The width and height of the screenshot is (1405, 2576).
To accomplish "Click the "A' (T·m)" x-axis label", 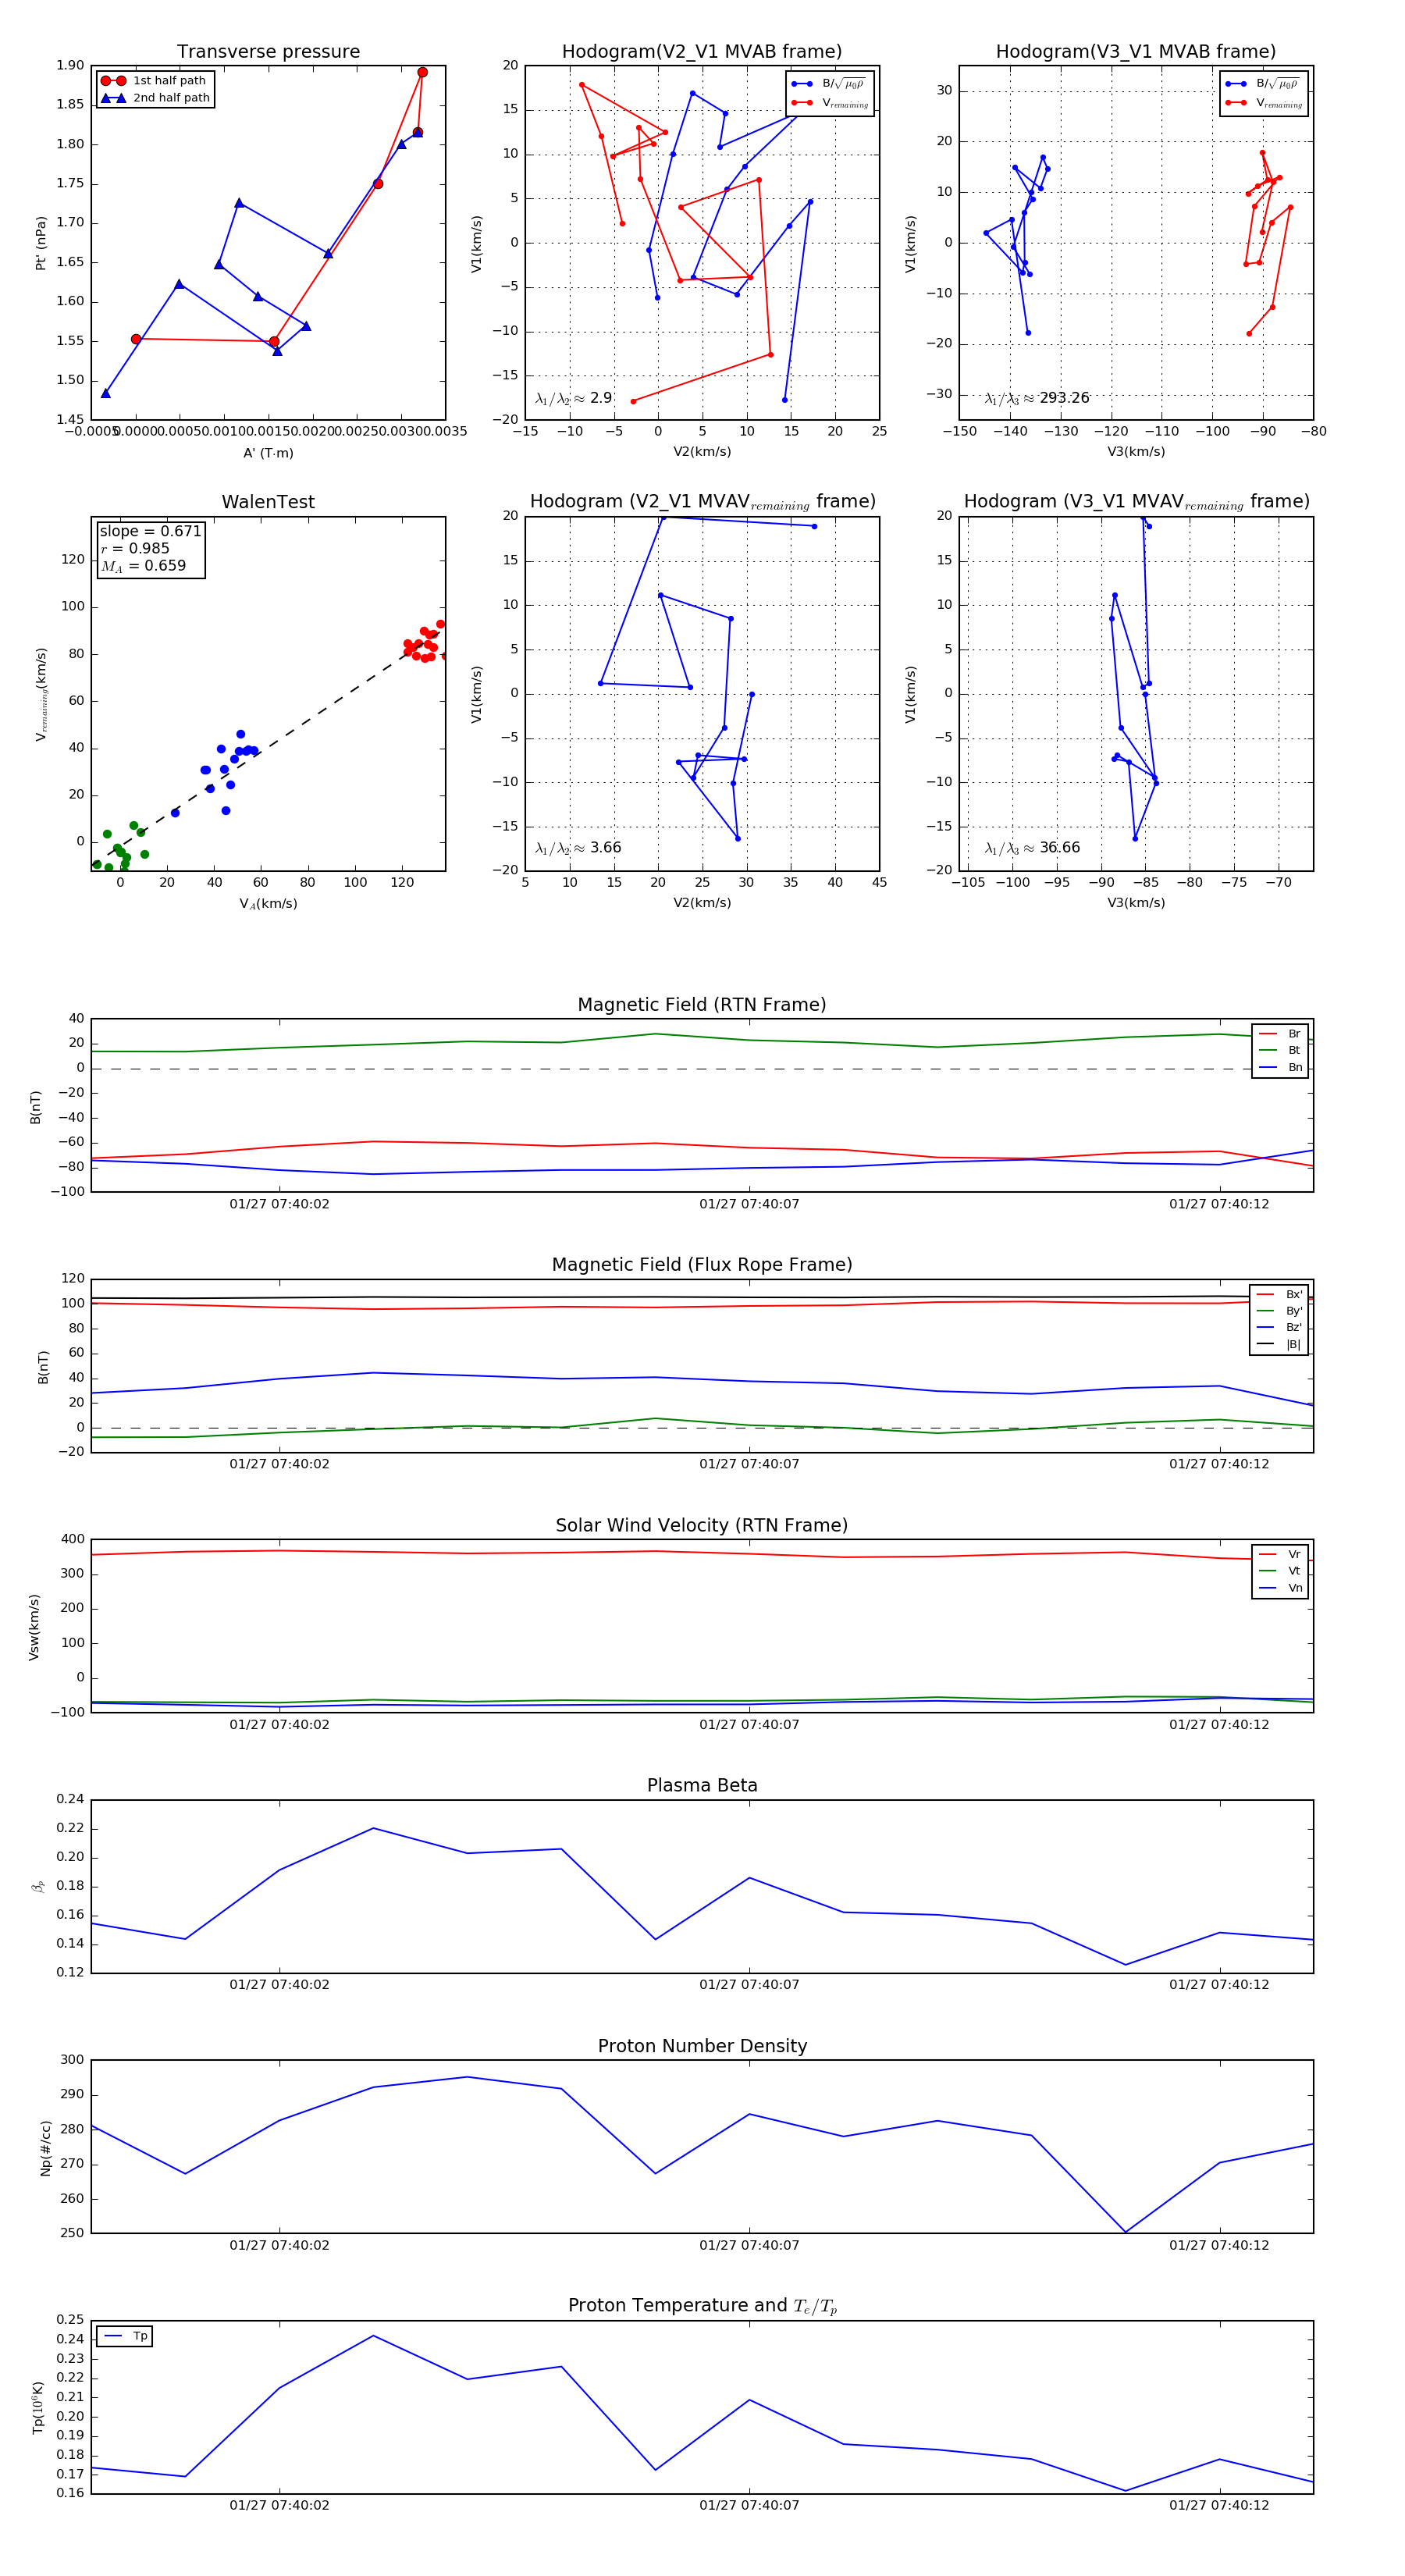I will pyautogui.click(x=268, y=453).
